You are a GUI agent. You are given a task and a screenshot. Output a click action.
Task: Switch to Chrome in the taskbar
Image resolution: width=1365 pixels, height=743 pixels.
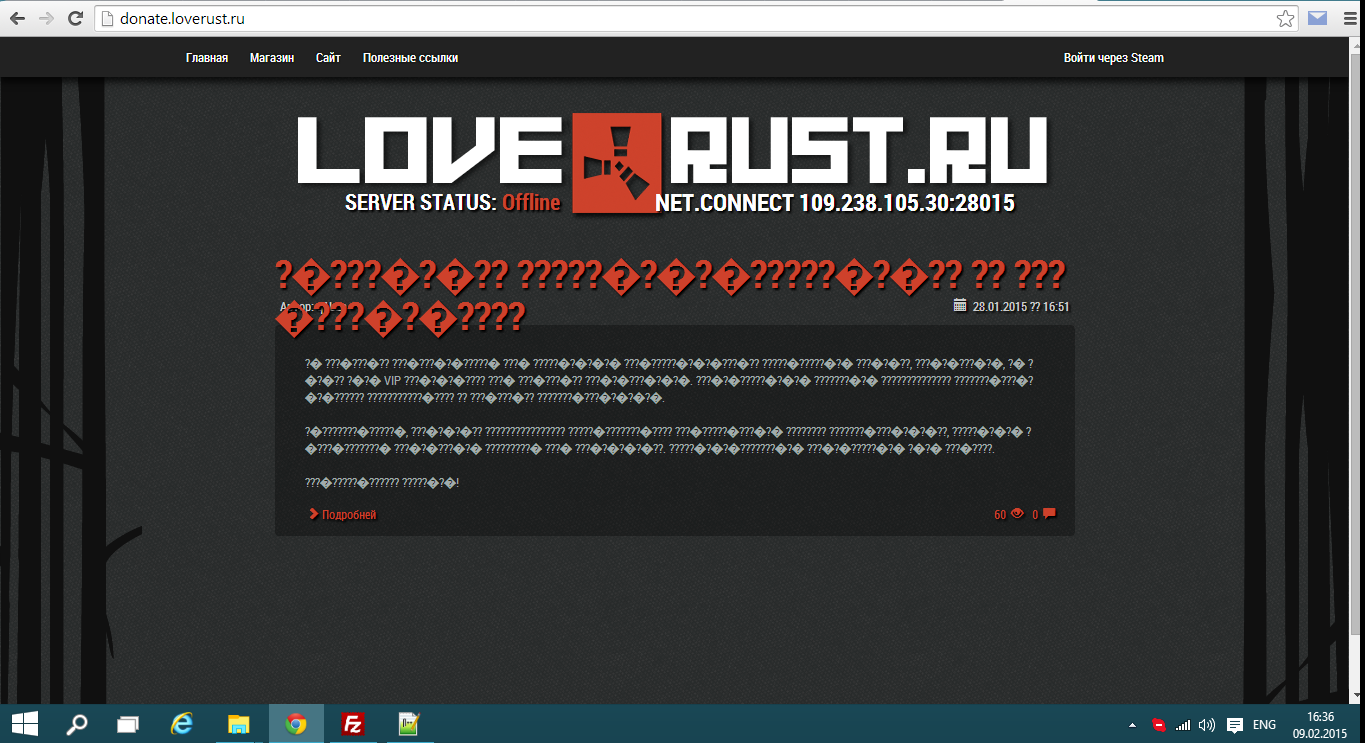pyautogui.click(x=296, y=723)
